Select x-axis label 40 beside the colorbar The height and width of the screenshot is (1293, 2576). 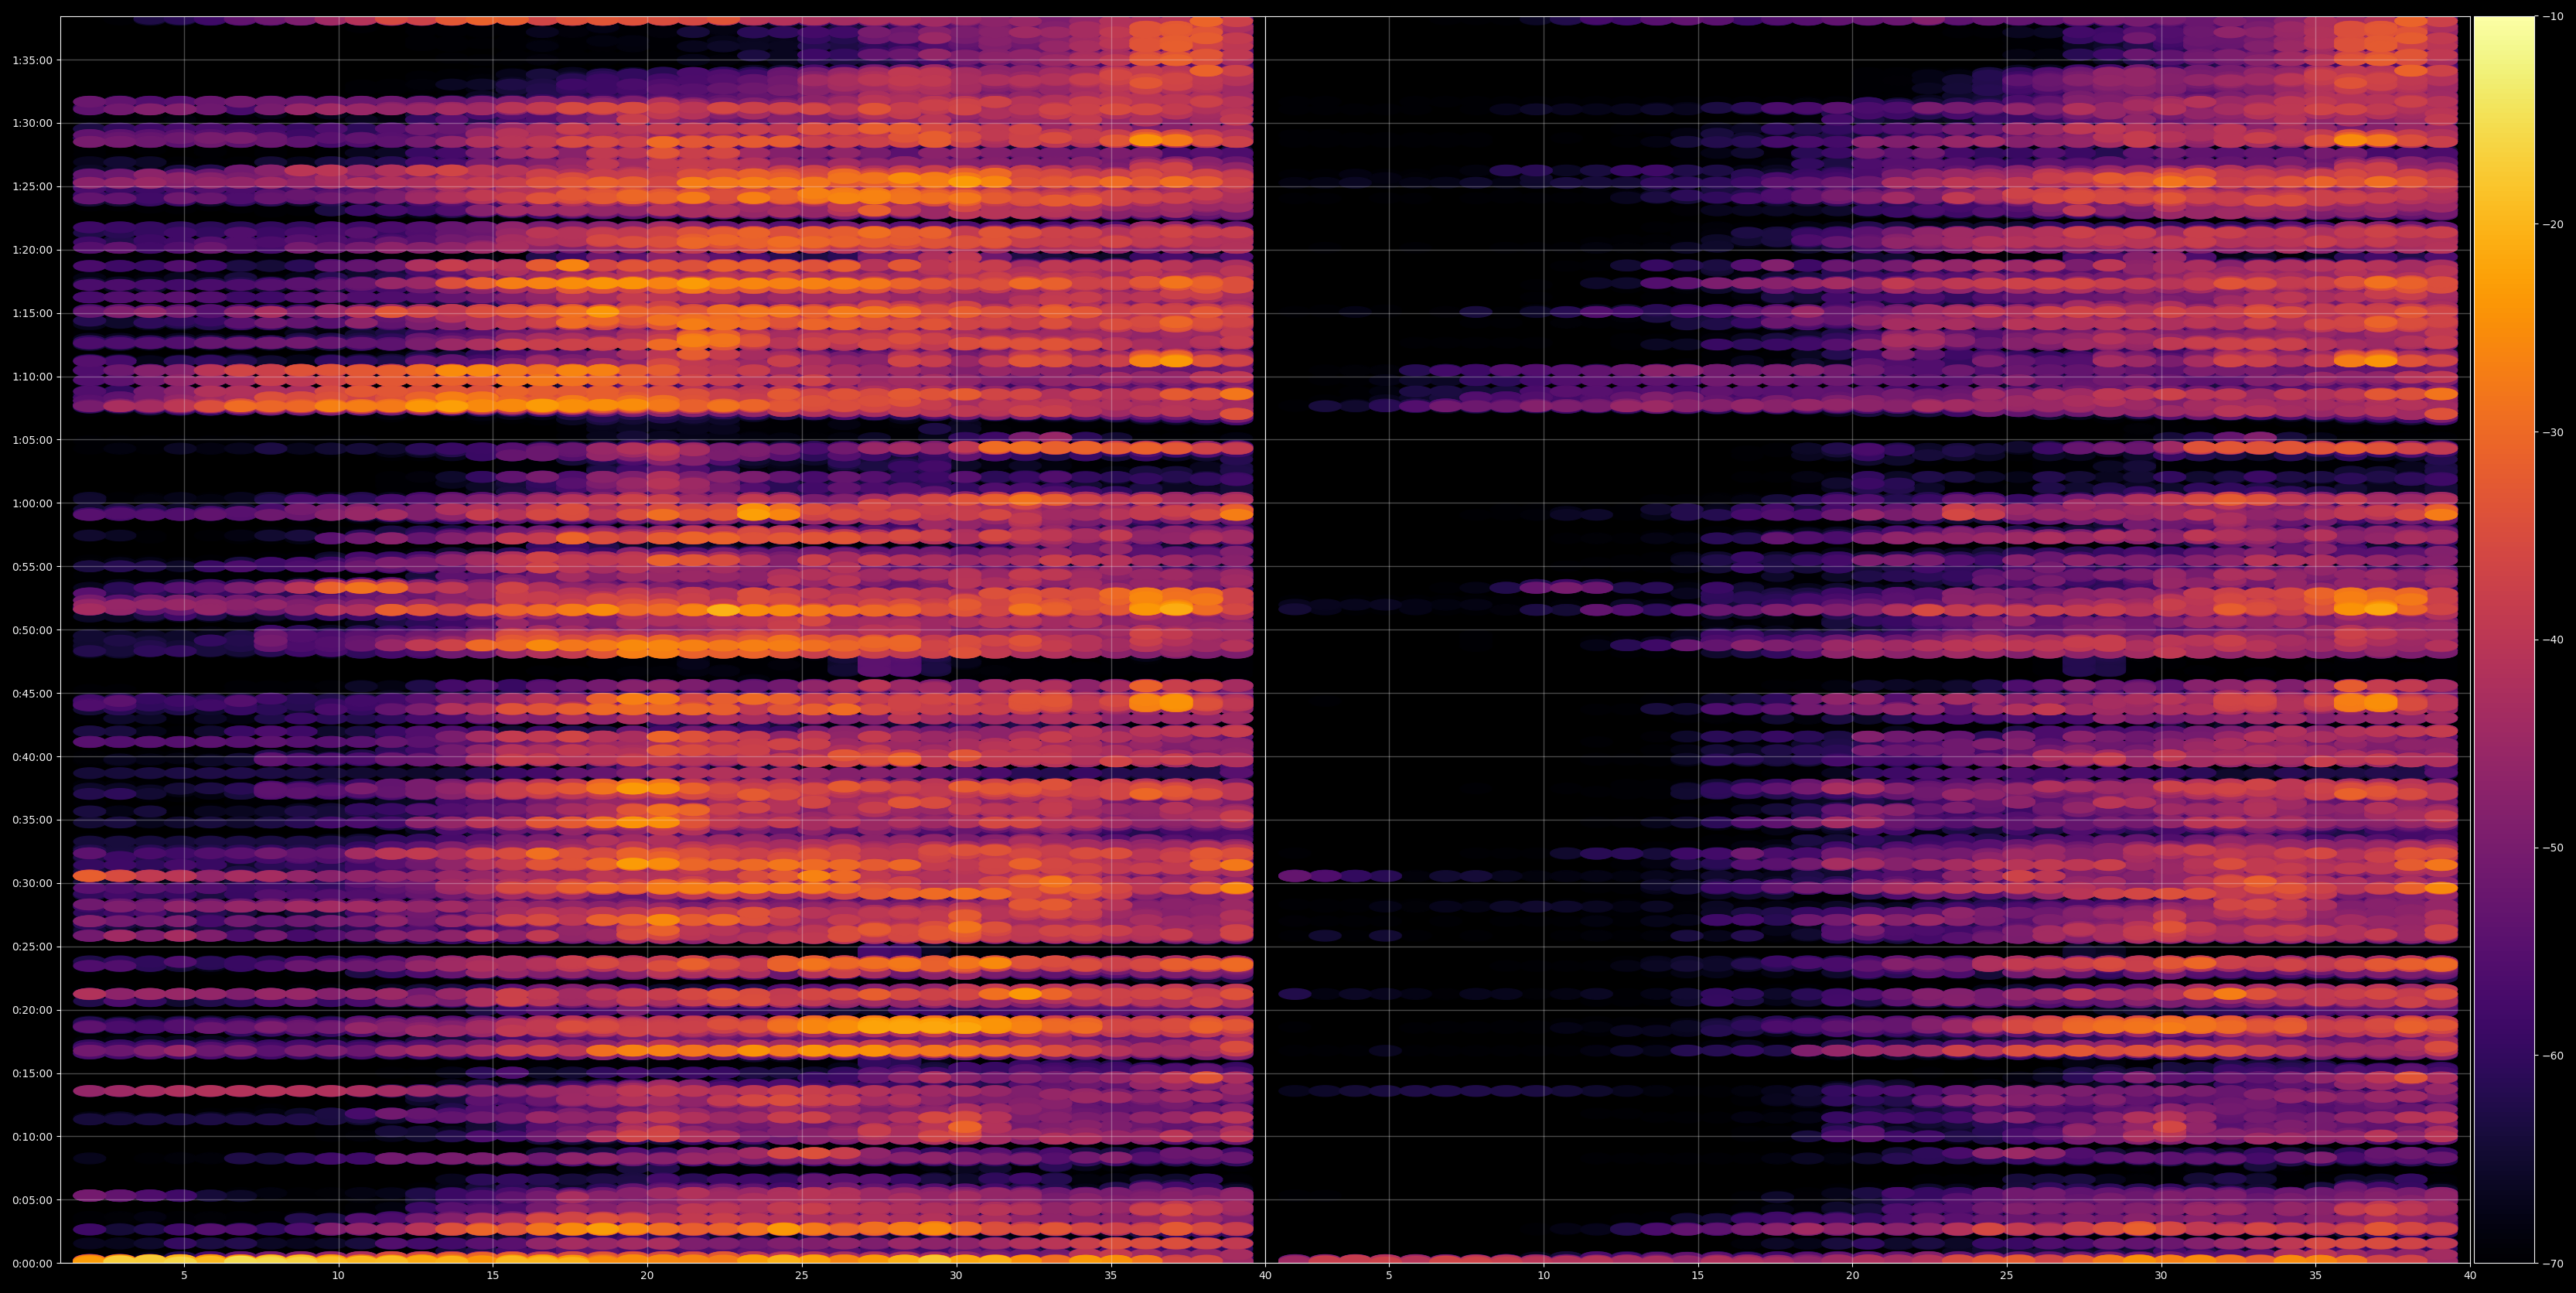(x=2470, y=1276)
